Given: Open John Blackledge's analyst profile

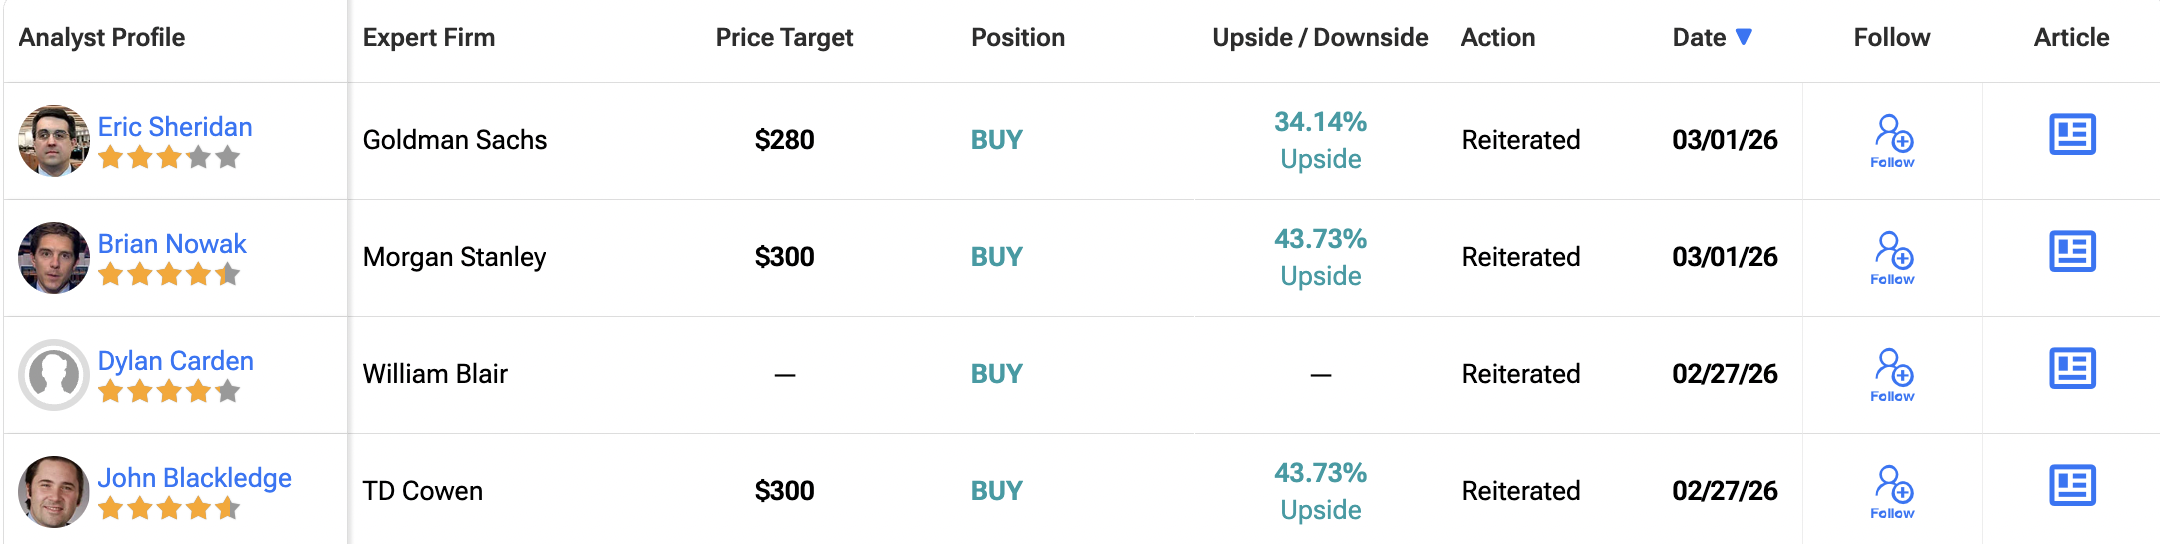Looking at the screenshot, I should [x=195, y=478].
